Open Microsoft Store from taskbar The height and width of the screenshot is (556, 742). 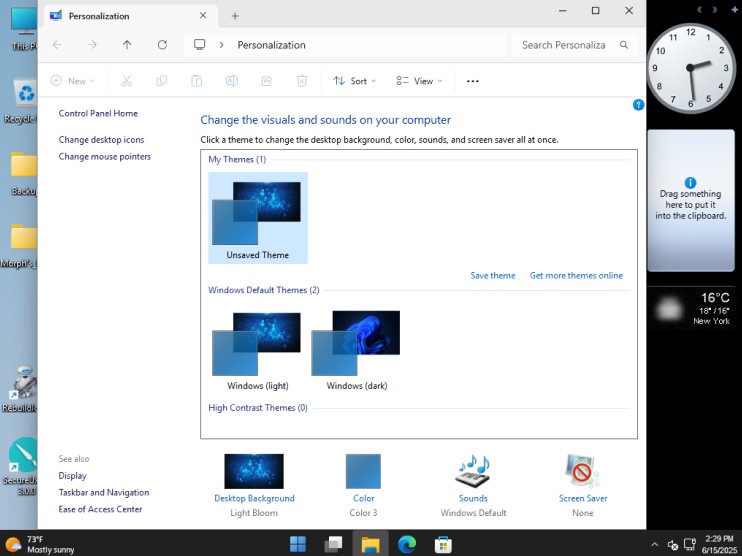(443, 544)
